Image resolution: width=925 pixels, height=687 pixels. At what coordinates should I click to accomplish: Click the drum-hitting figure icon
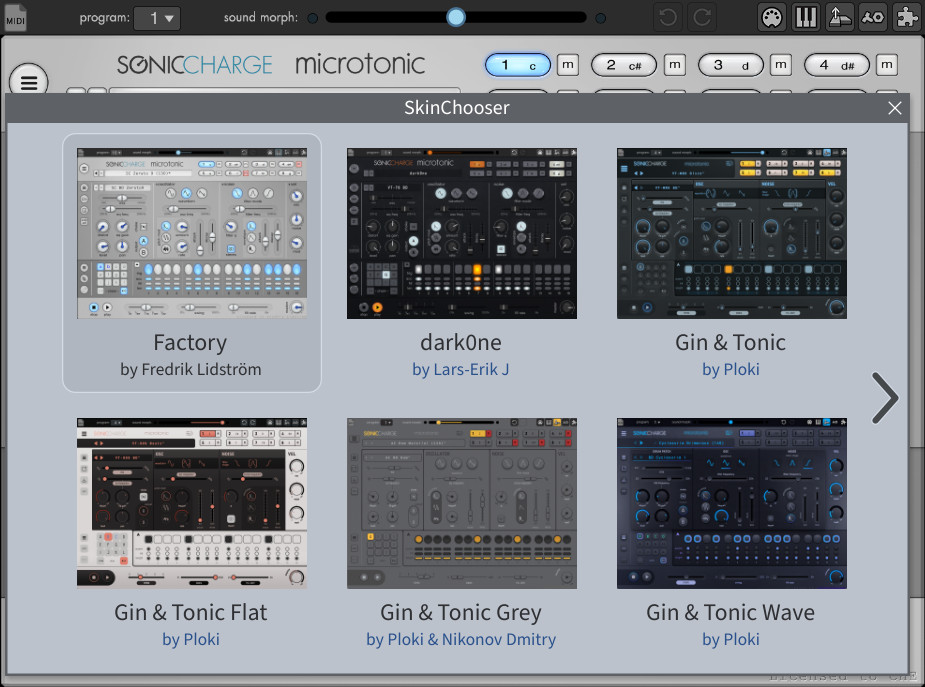tap(873, 17)
